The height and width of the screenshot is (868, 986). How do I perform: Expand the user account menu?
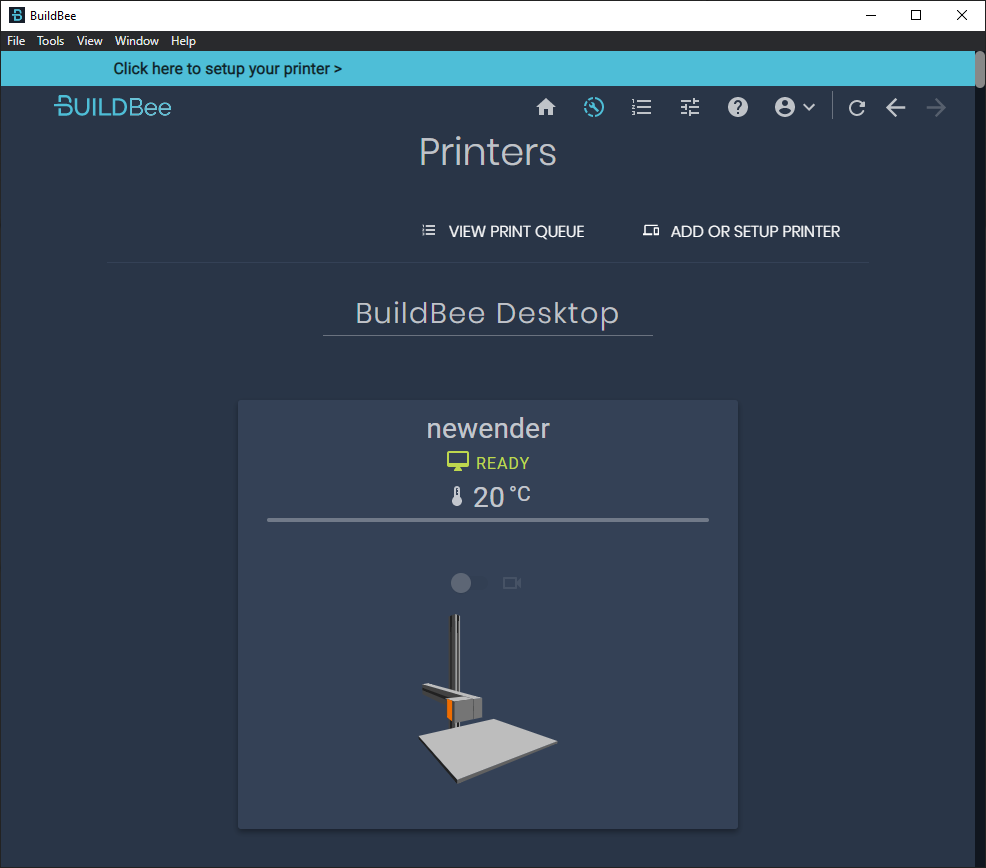tap(795, 108)
